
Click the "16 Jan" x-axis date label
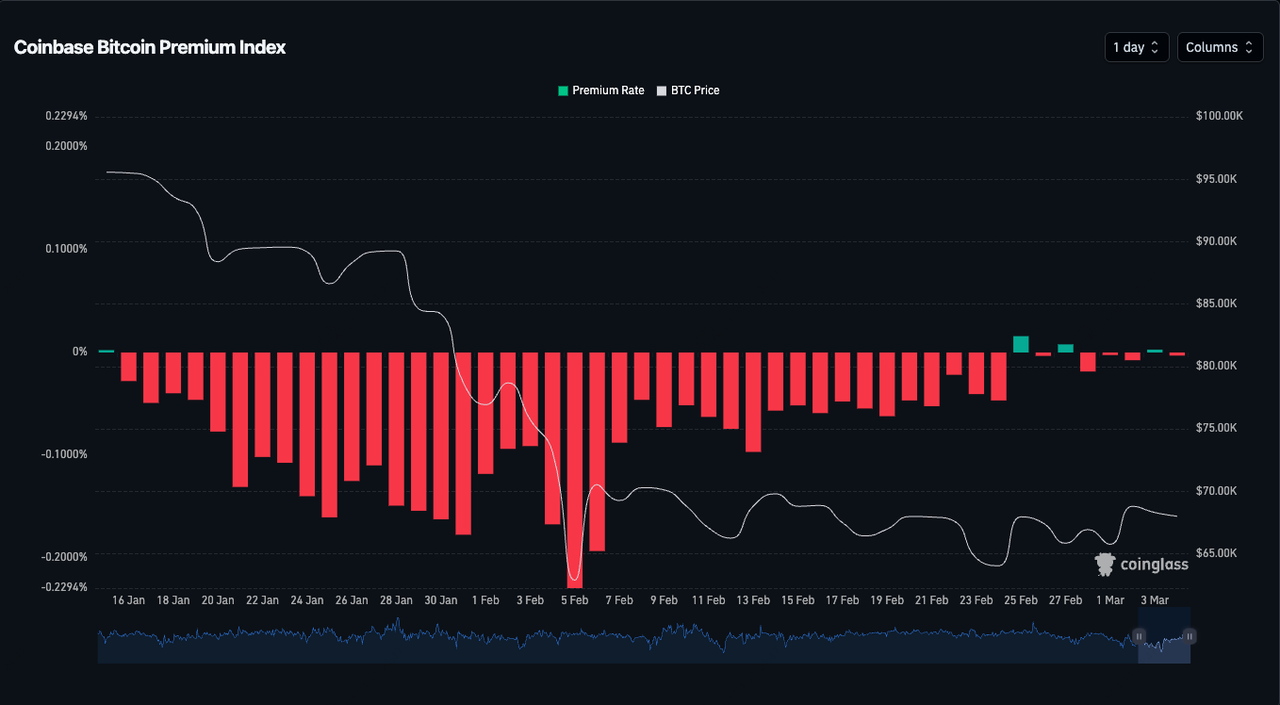click(x=129, y=600)
